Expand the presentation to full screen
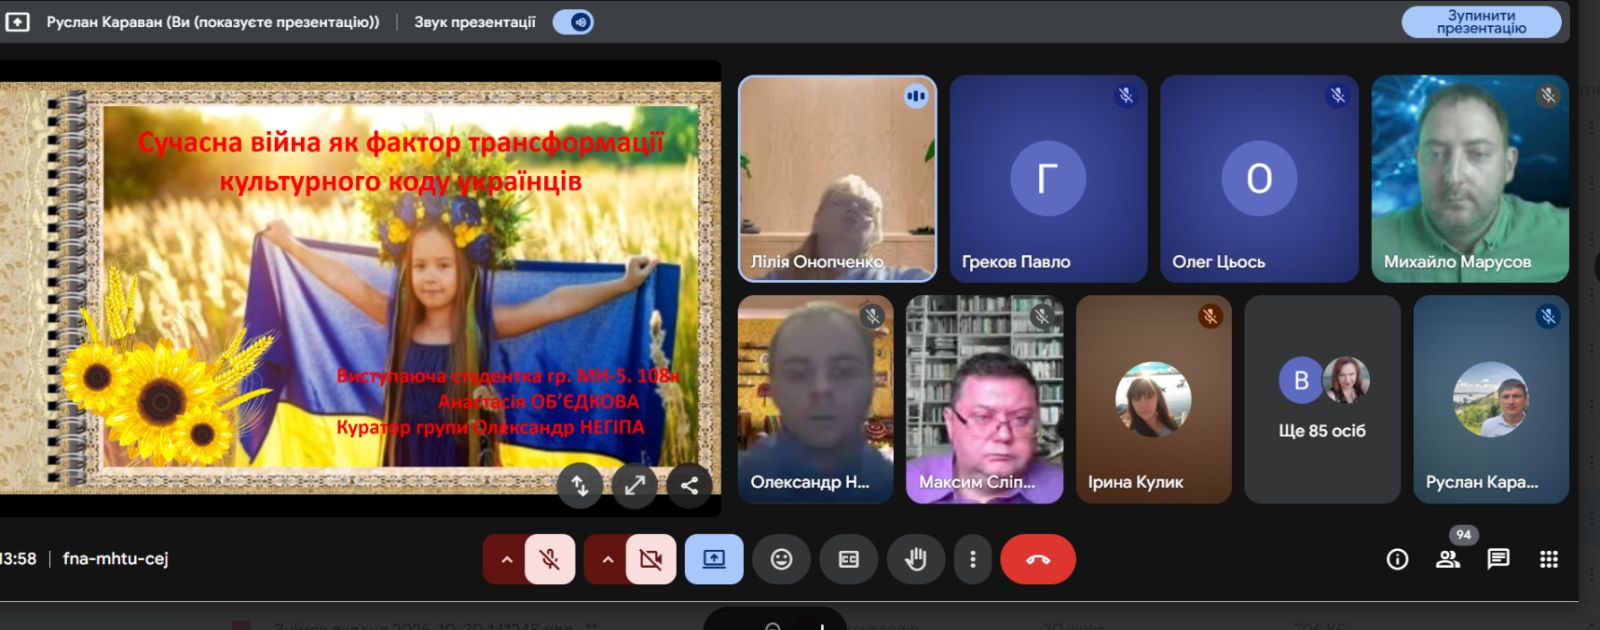 635,486
